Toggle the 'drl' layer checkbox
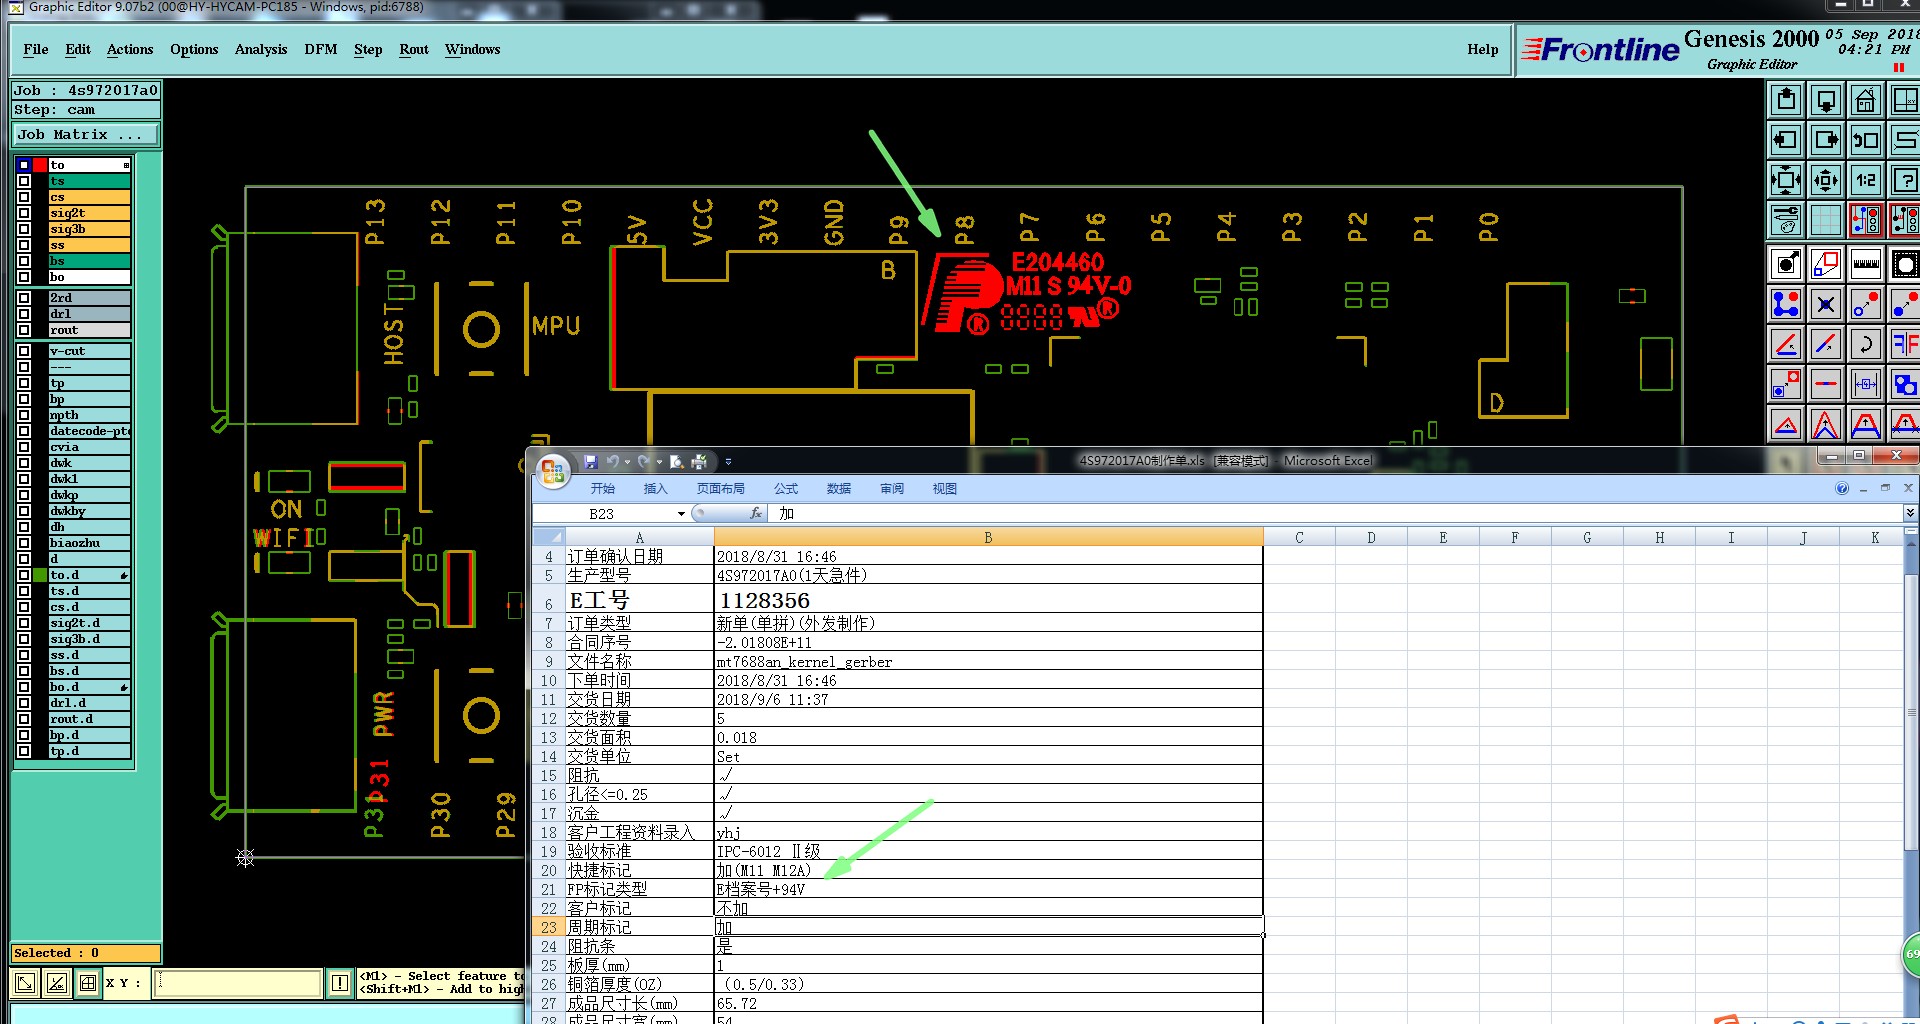1920x1024 pixels. (x=24, y=314)
